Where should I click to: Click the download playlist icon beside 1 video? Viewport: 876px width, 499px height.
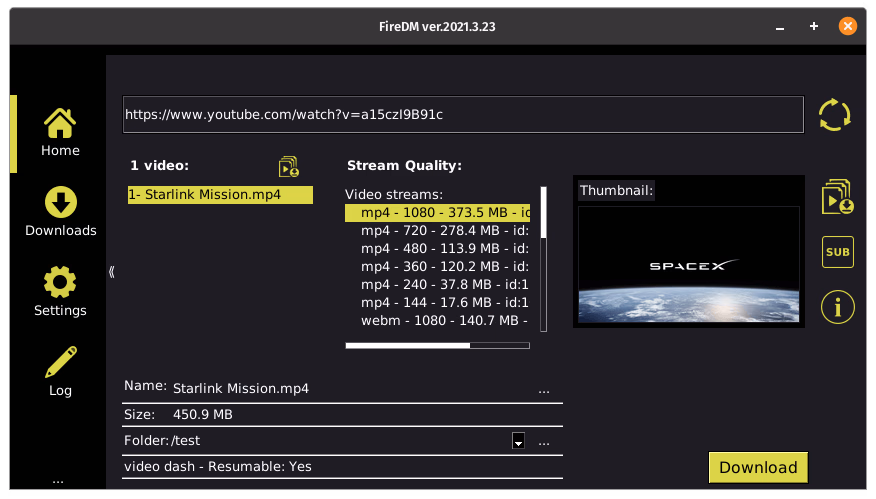pyautogui.click(x=289, y=167)
